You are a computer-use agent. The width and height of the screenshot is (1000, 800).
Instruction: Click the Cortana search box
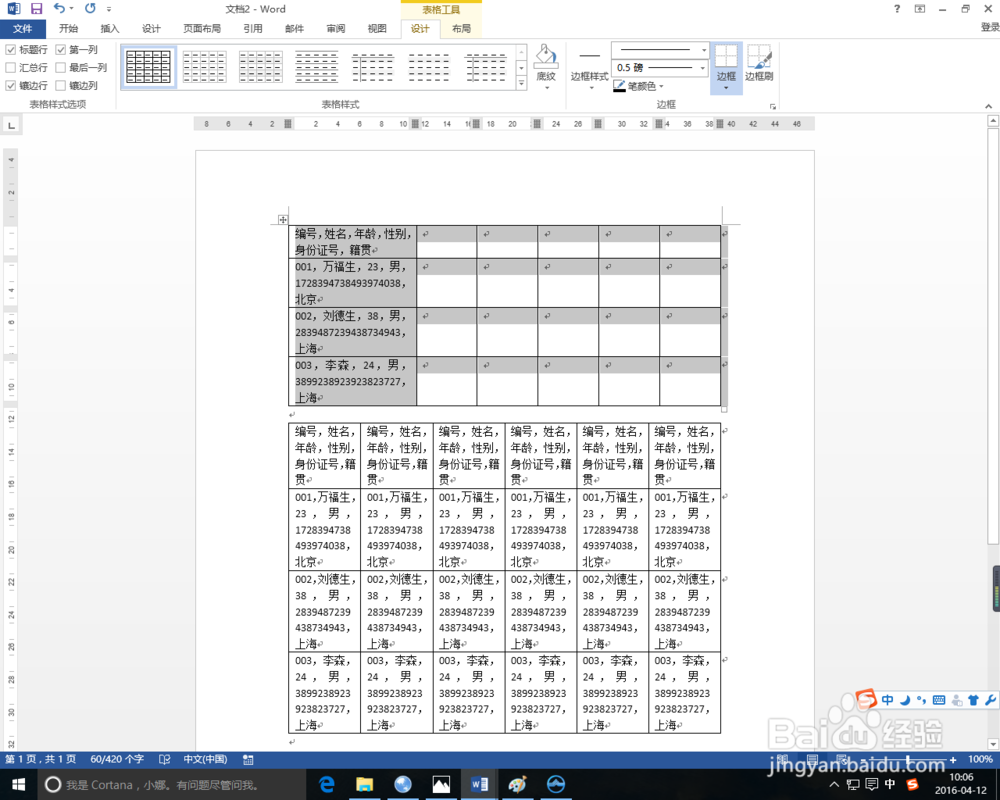(170, 785)
